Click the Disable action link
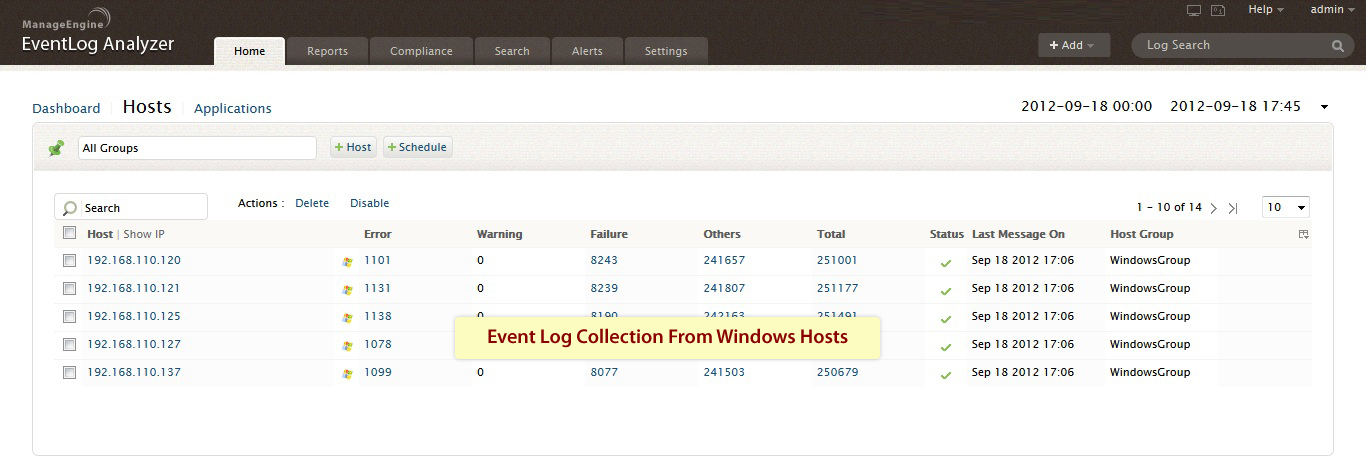Screen dimensions: 1366x465 (369, 203)
